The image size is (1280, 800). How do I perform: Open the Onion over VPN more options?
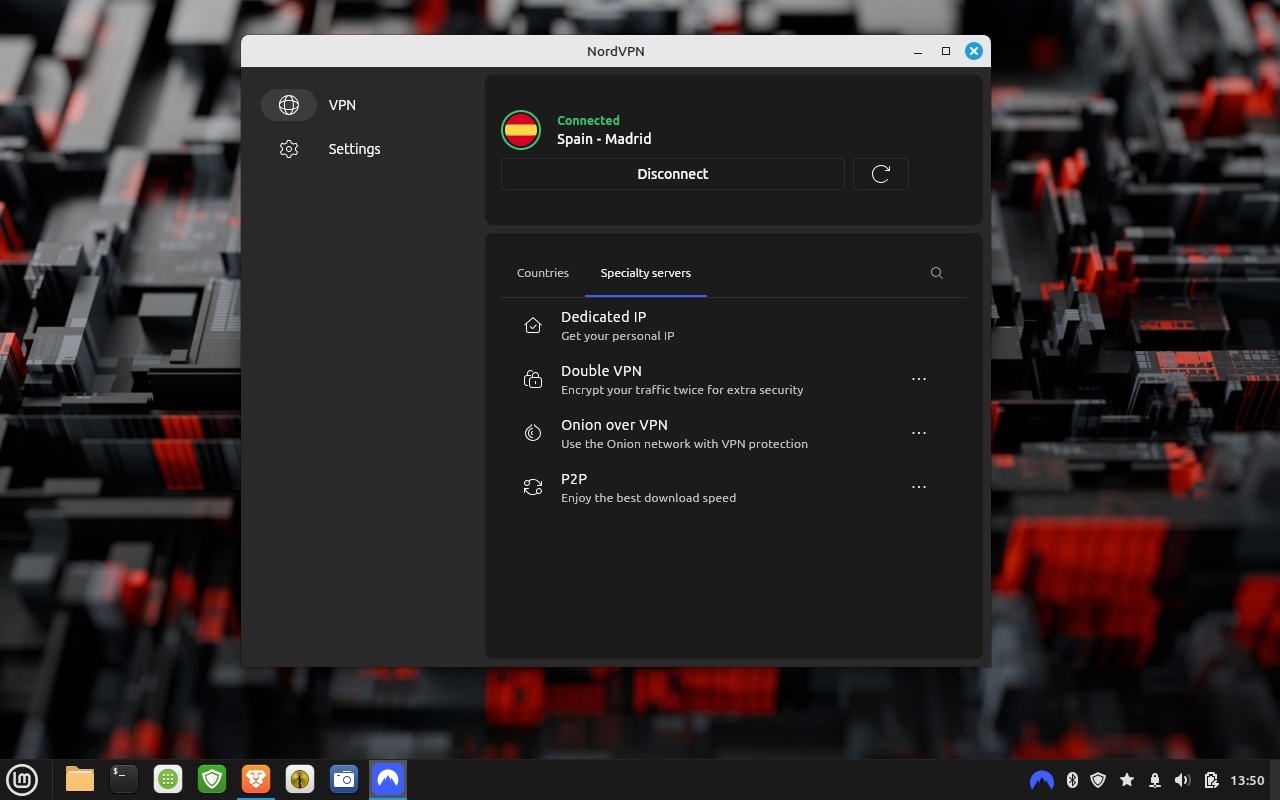click(x=919, y=433)
